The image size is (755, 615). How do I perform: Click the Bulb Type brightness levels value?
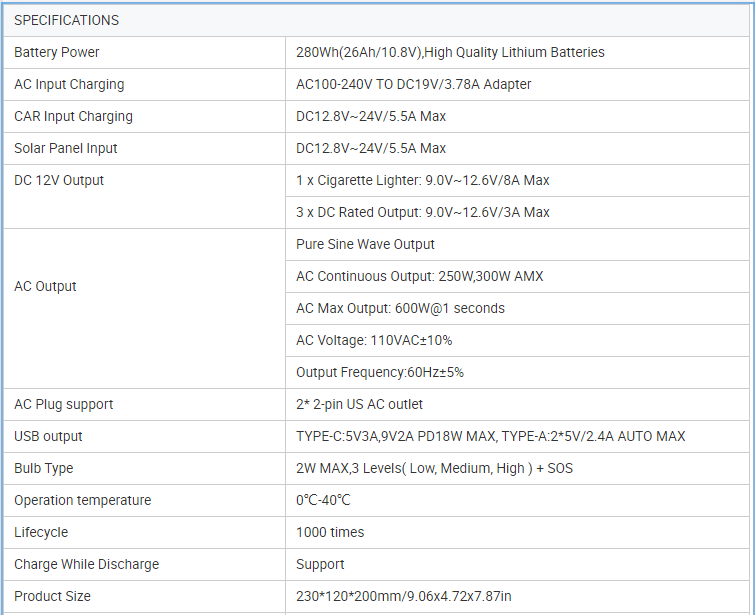click(434, 468)
